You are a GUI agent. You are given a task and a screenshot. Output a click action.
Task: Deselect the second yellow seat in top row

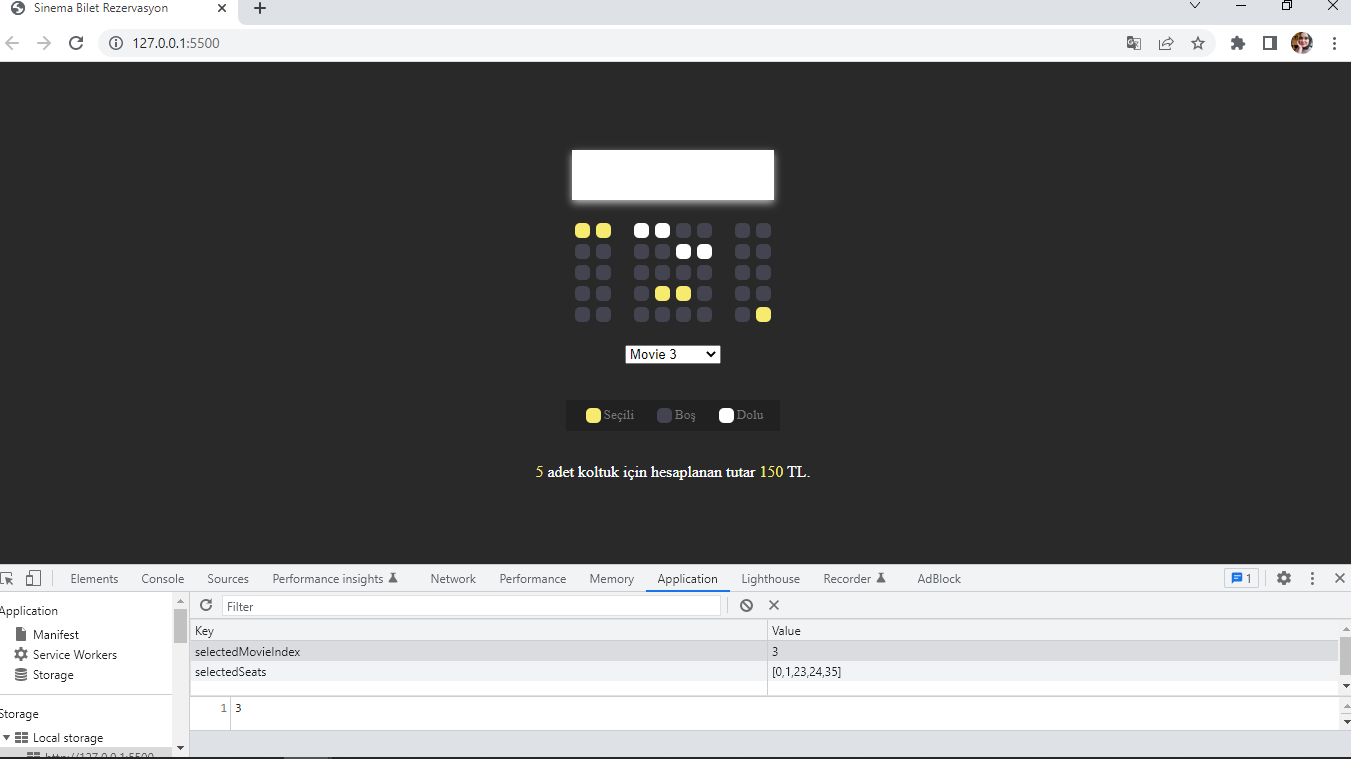(x=603, y=231)
